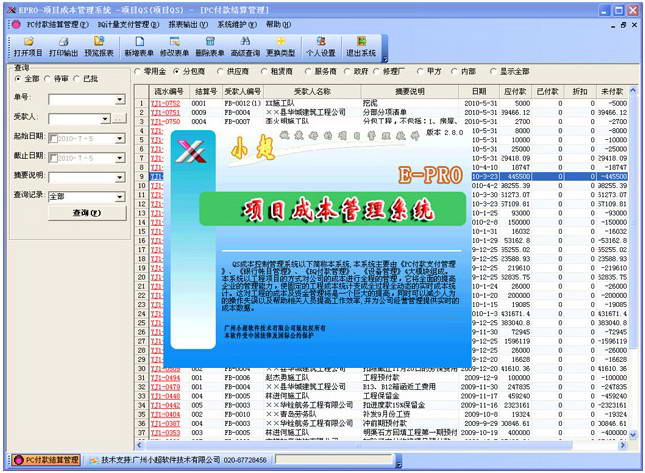Click the 受款人名称 column header

coord(312,91)
